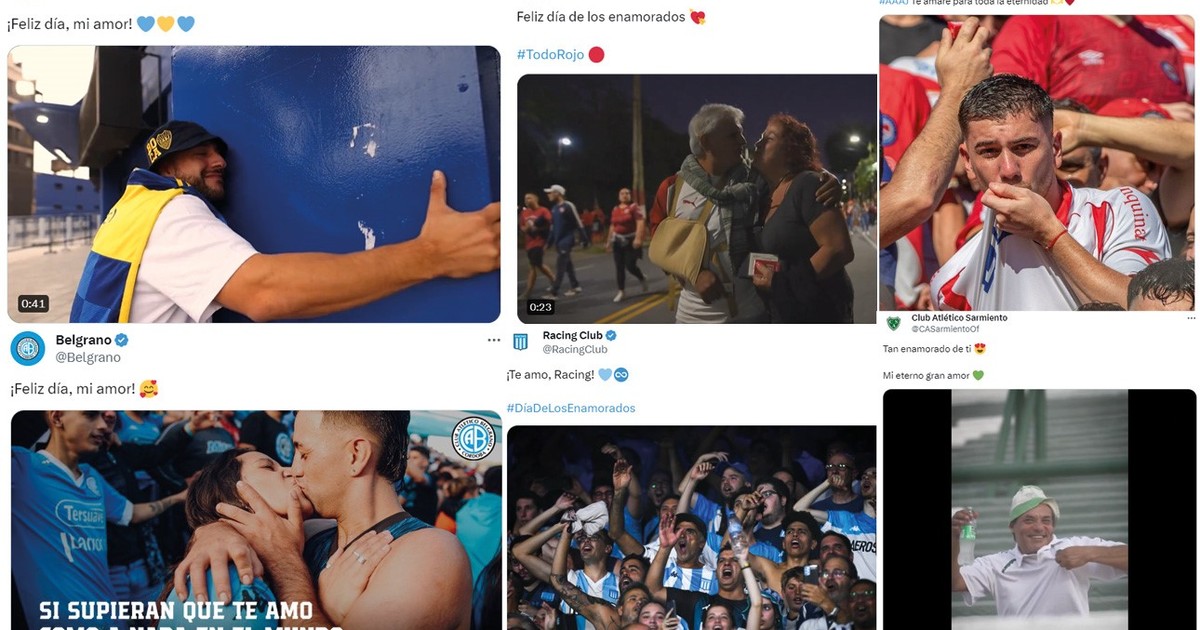Click Racing Club's verified checkmark badge
Viewport: 1200px width, 630px height.
[x=611, y=336]
